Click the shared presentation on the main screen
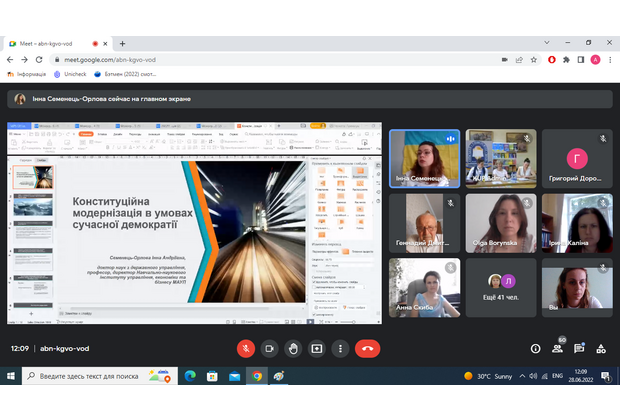Image resolution: width=620 pixels, height=420 pixels. pyautogui.click(x=195, y=224)
